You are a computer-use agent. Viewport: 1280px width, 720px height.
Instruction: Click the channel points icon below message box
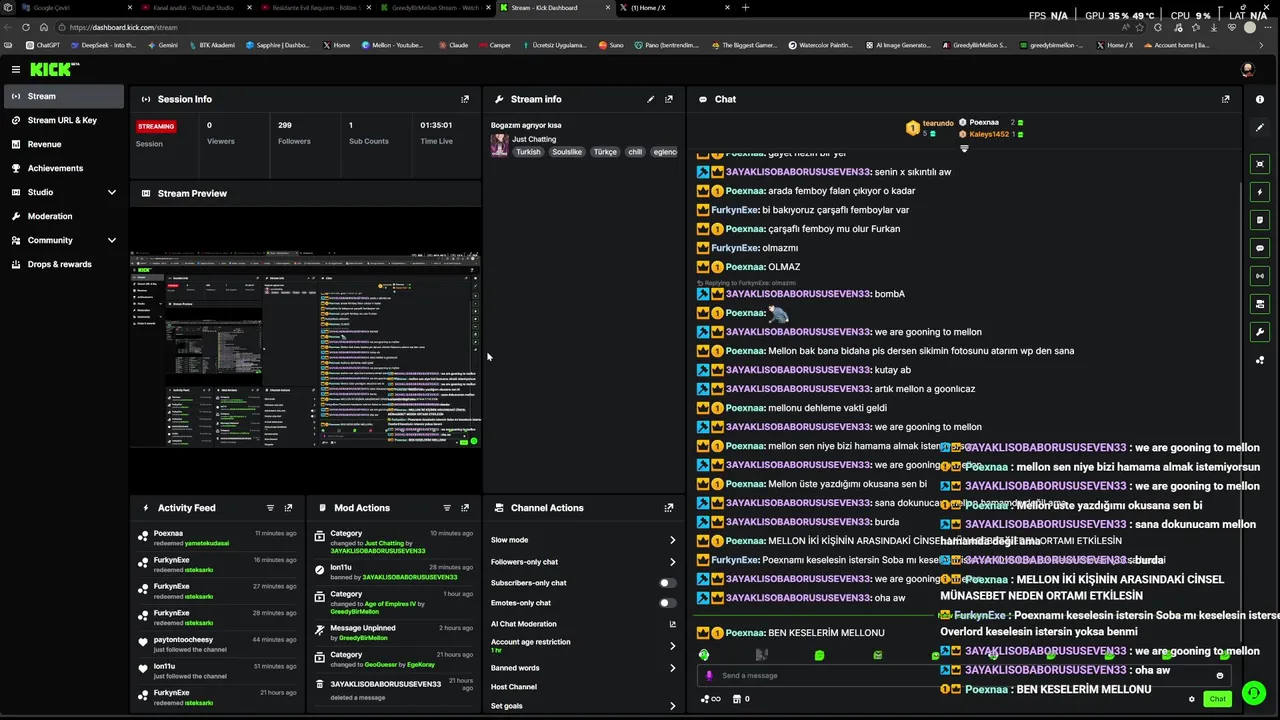pyautogui.click(x=710, y=699)
